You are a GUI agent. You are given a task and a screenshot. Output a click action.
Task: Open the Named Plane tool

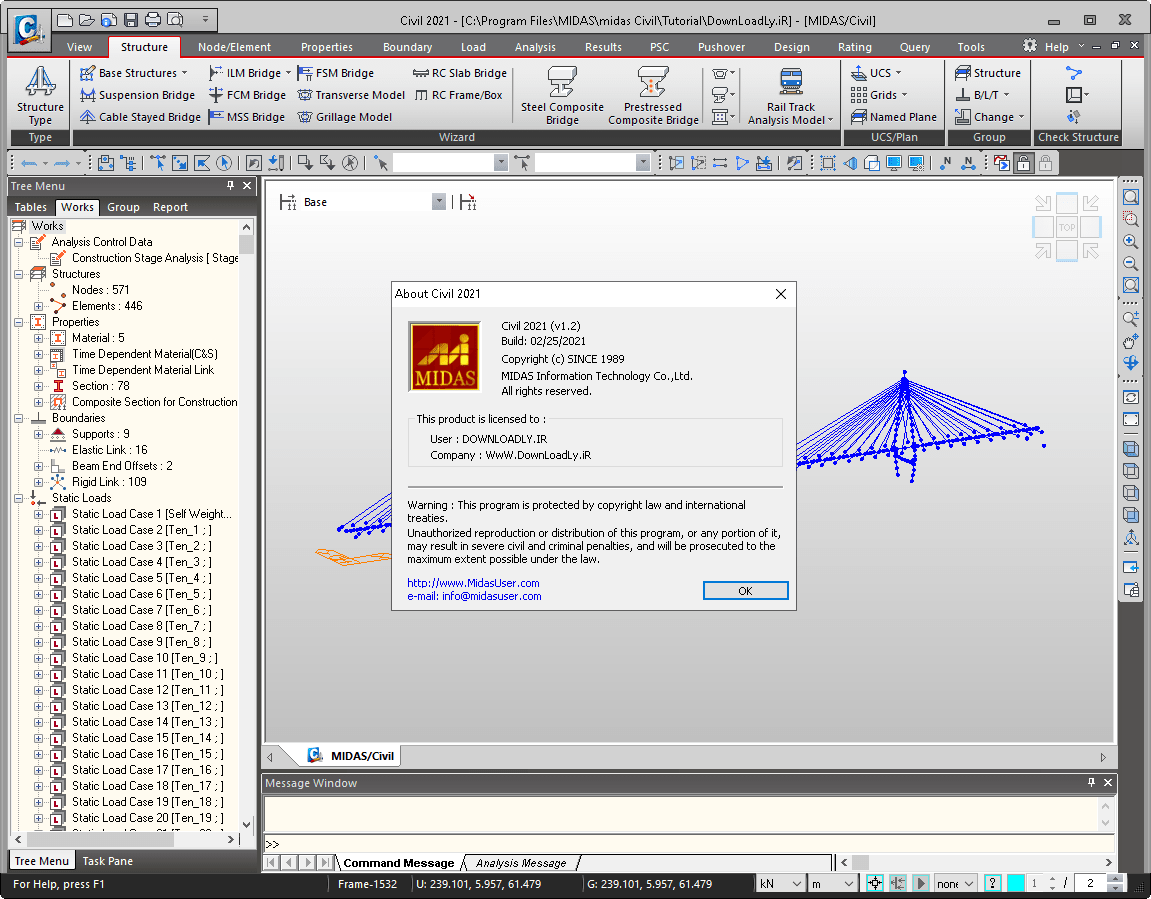(x=894, y=117)
